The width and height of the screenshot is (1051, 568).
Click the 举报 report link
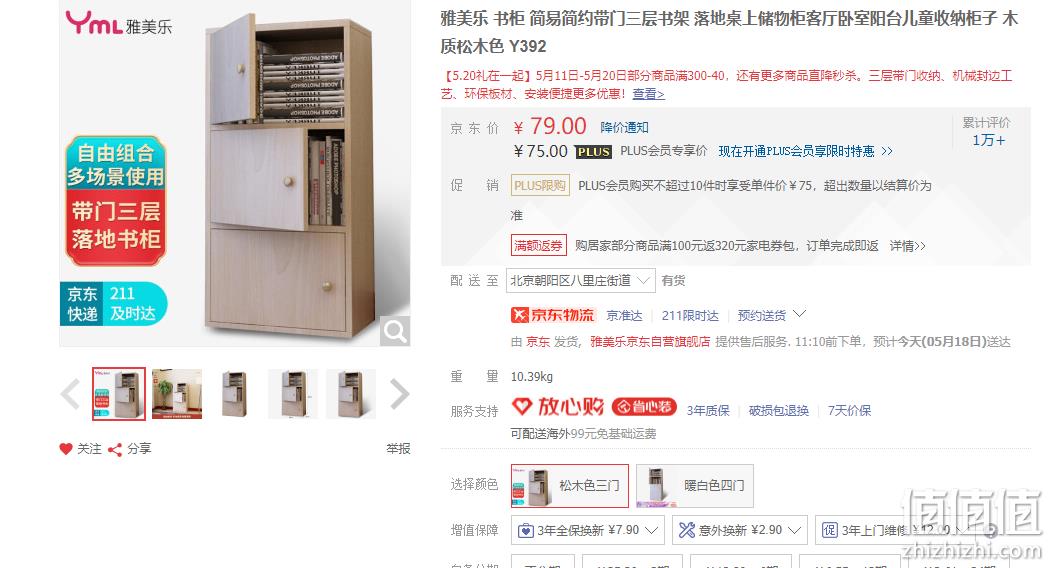pos(398,449)
